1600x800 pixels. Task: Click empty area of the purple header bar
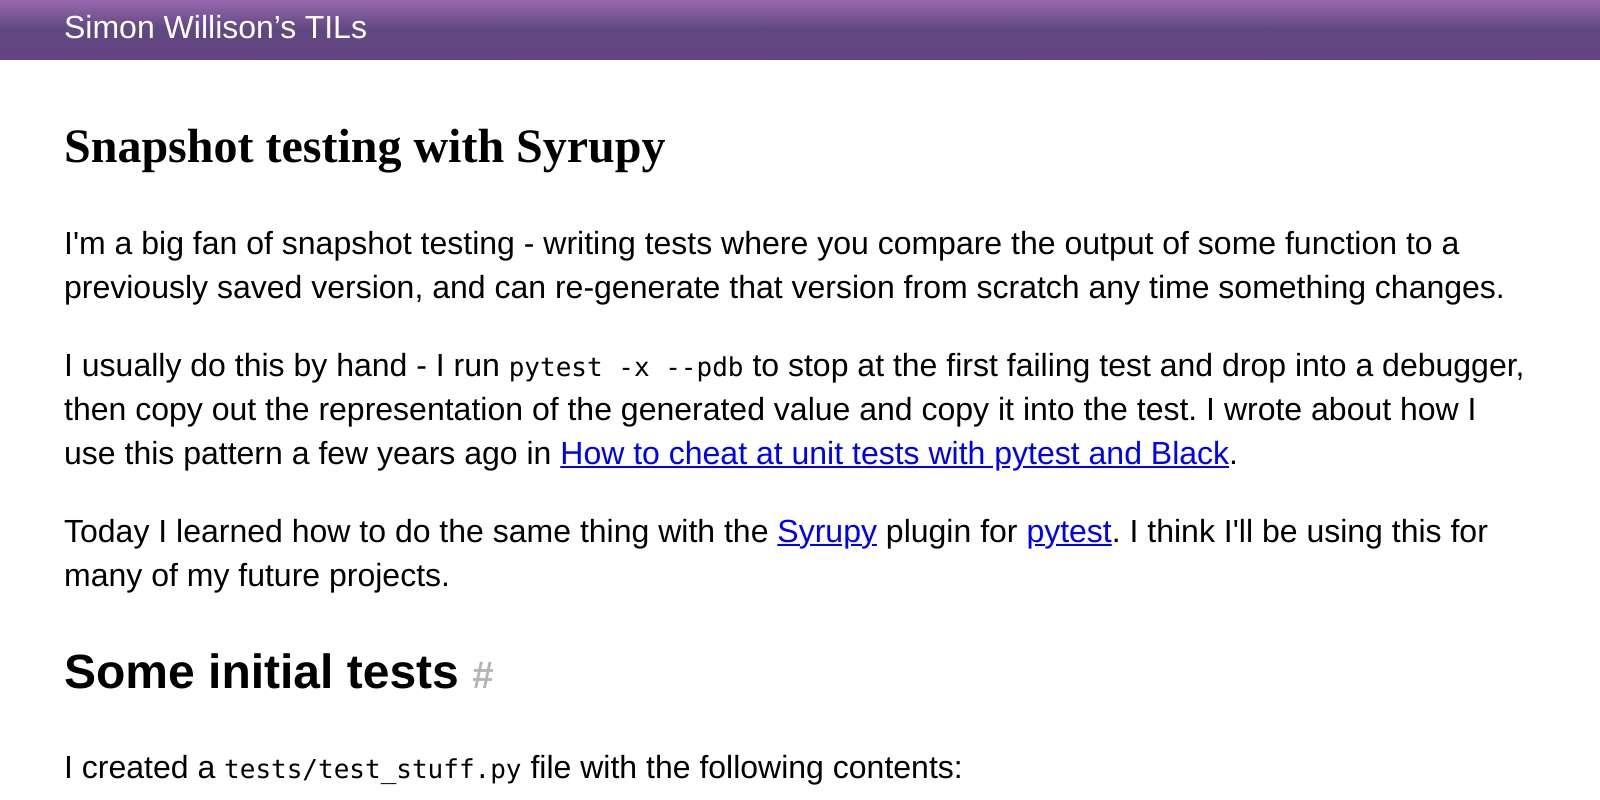[980, 29]
